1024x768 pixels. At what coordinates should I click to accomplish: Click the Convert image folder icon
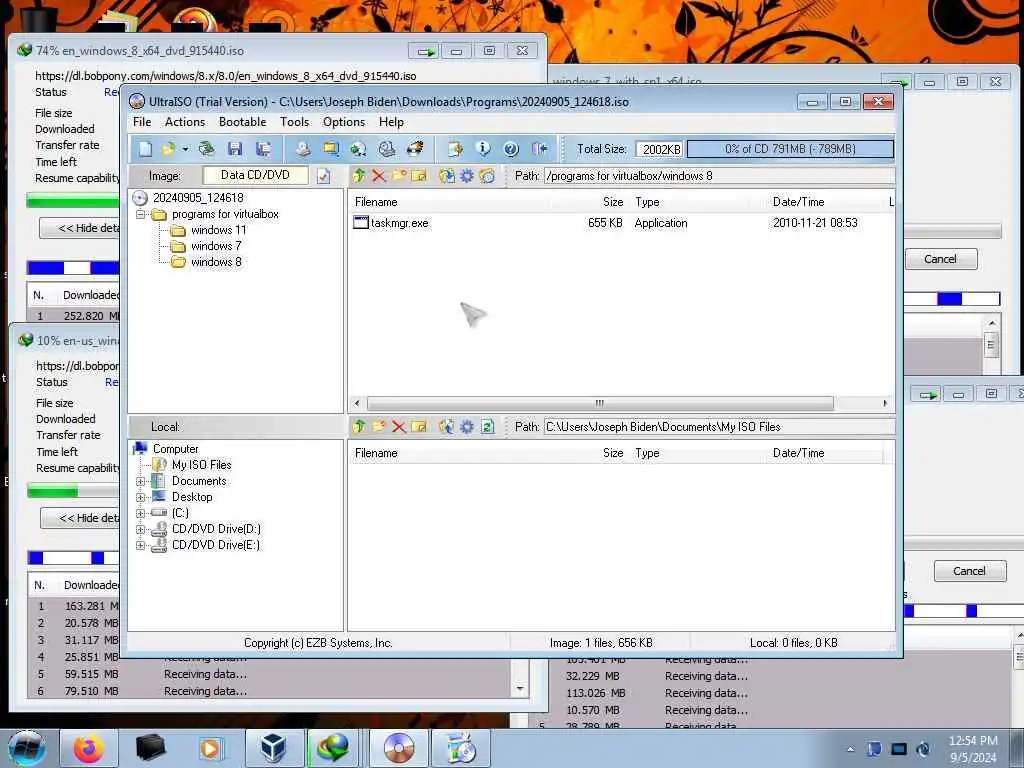tap(331, 149)
